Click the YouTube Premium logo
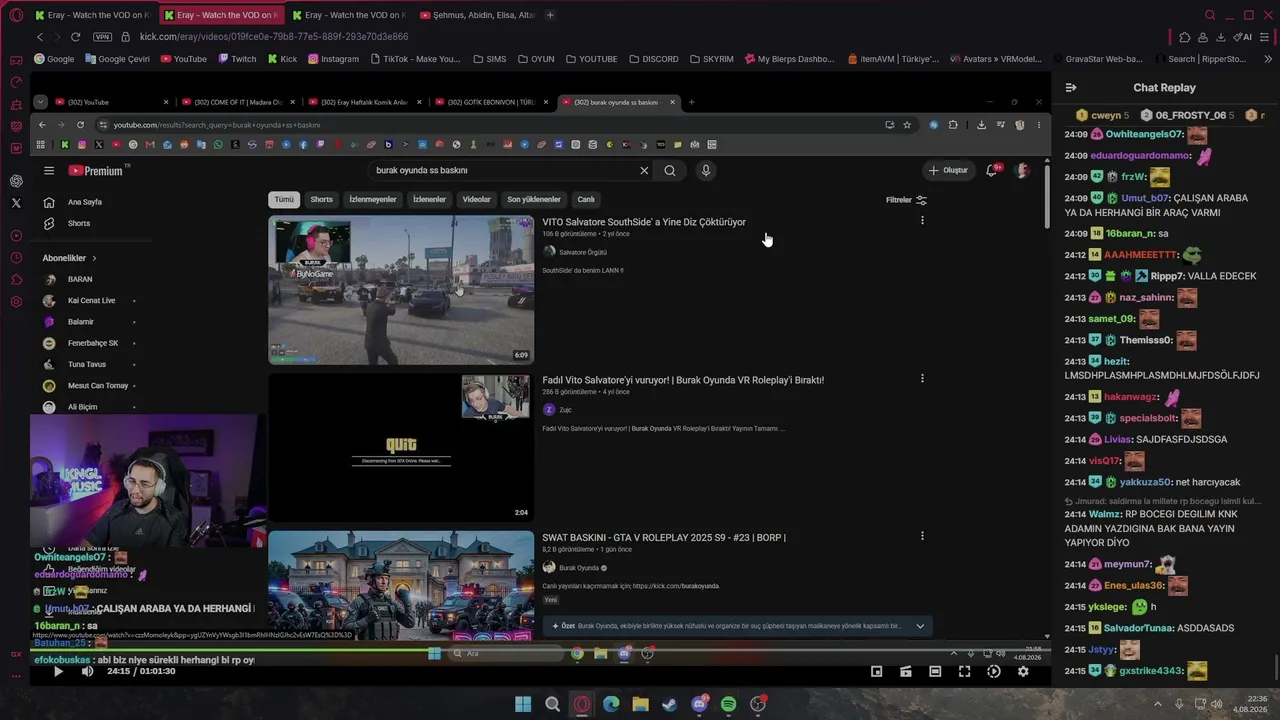The image size is (1280, 720). click(x=95, y=170)
